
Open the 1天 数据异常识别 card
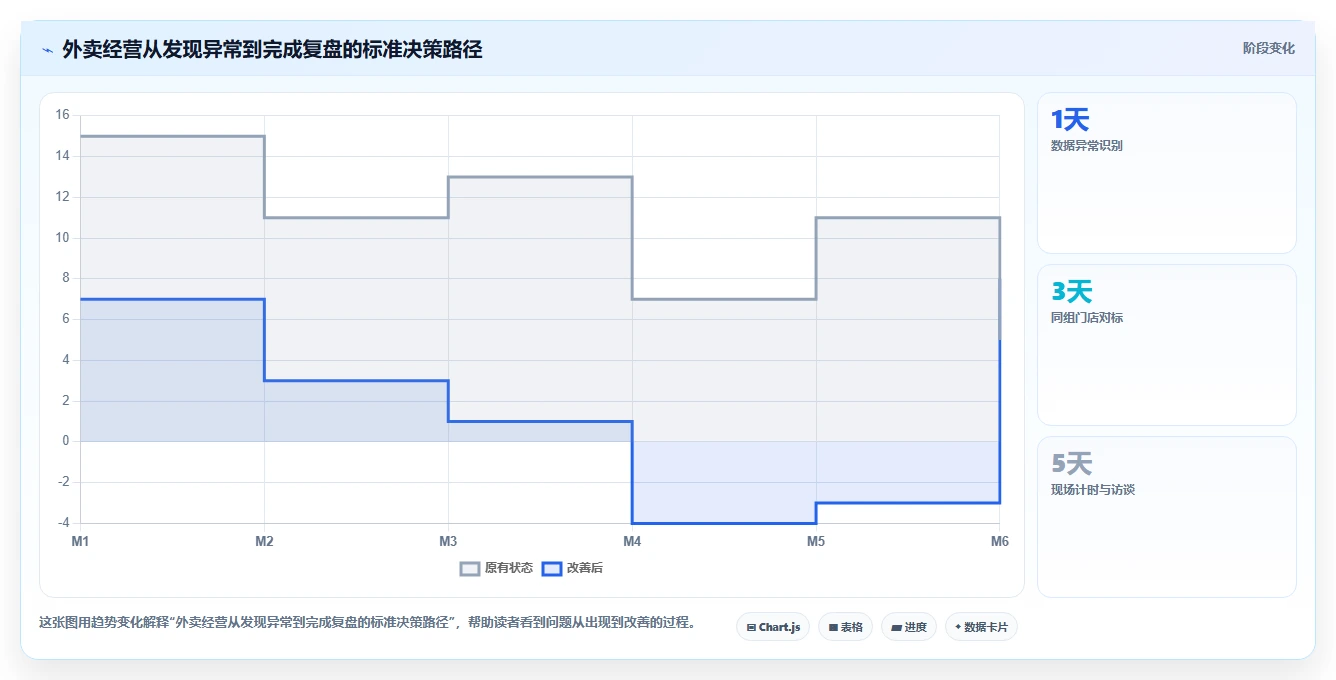click(x=1166, y=173)
